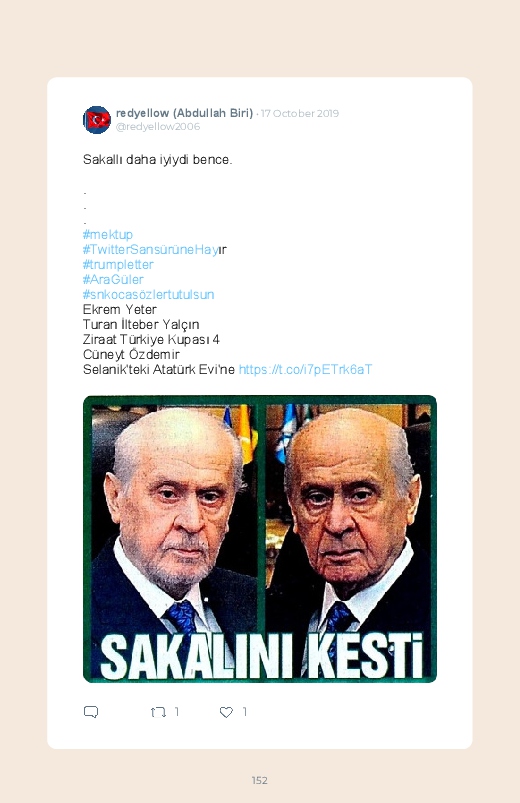The image size is (520, 803).
Task: Open the #TwitterSansürüneHayır hashtag link
Action: 155,249
